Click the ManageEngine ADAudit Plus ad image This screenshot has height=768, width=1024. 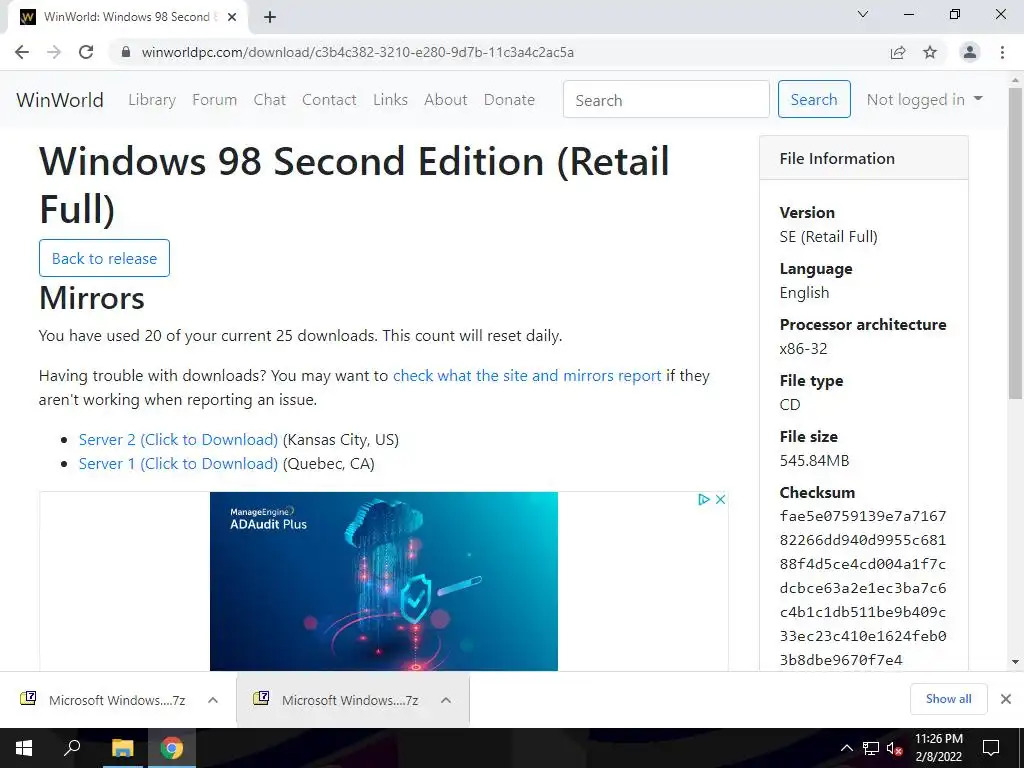click(x=384, y=581)
